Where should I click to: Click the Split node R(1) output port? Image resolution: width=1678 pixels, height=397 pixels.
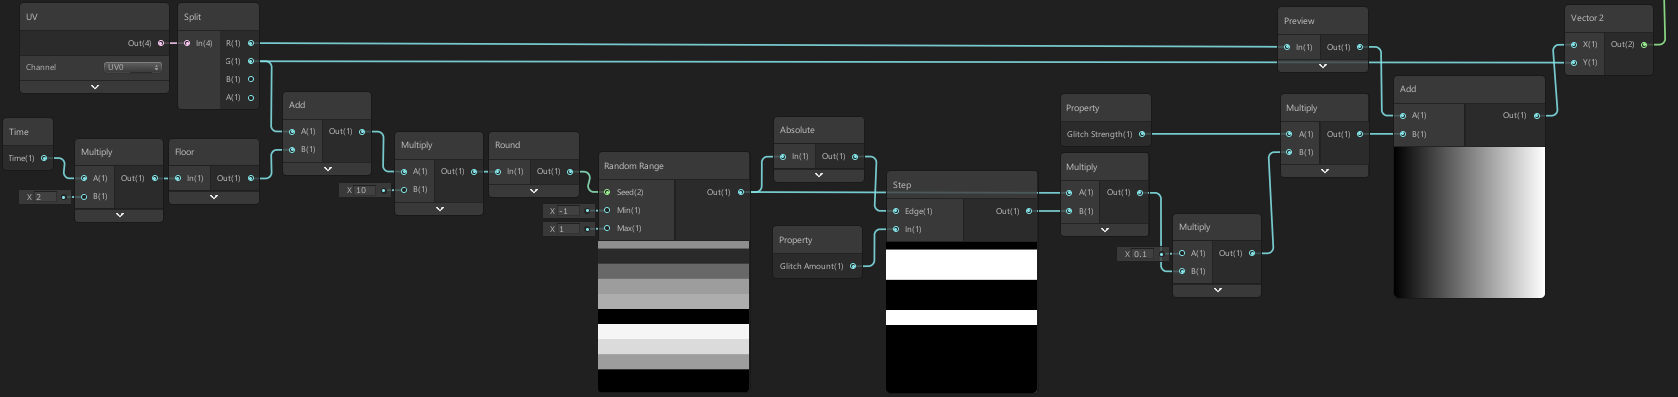point(251,43)
